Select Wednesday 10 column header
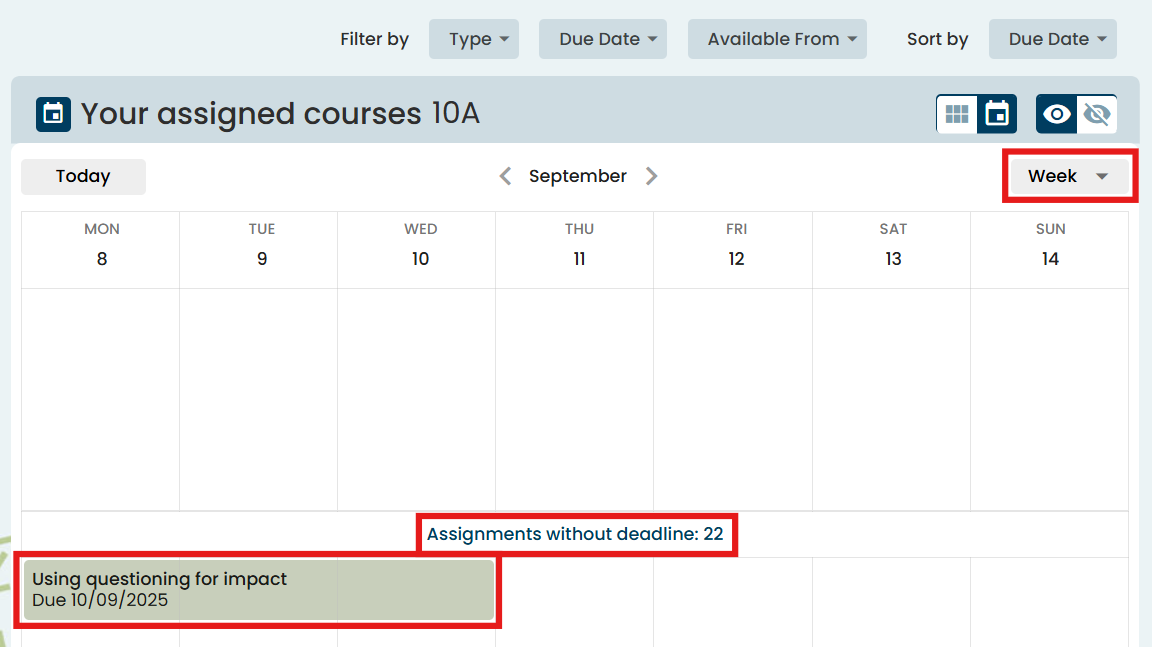The image size is (1152, 647). pyautogui.click(x=420, y=246)
